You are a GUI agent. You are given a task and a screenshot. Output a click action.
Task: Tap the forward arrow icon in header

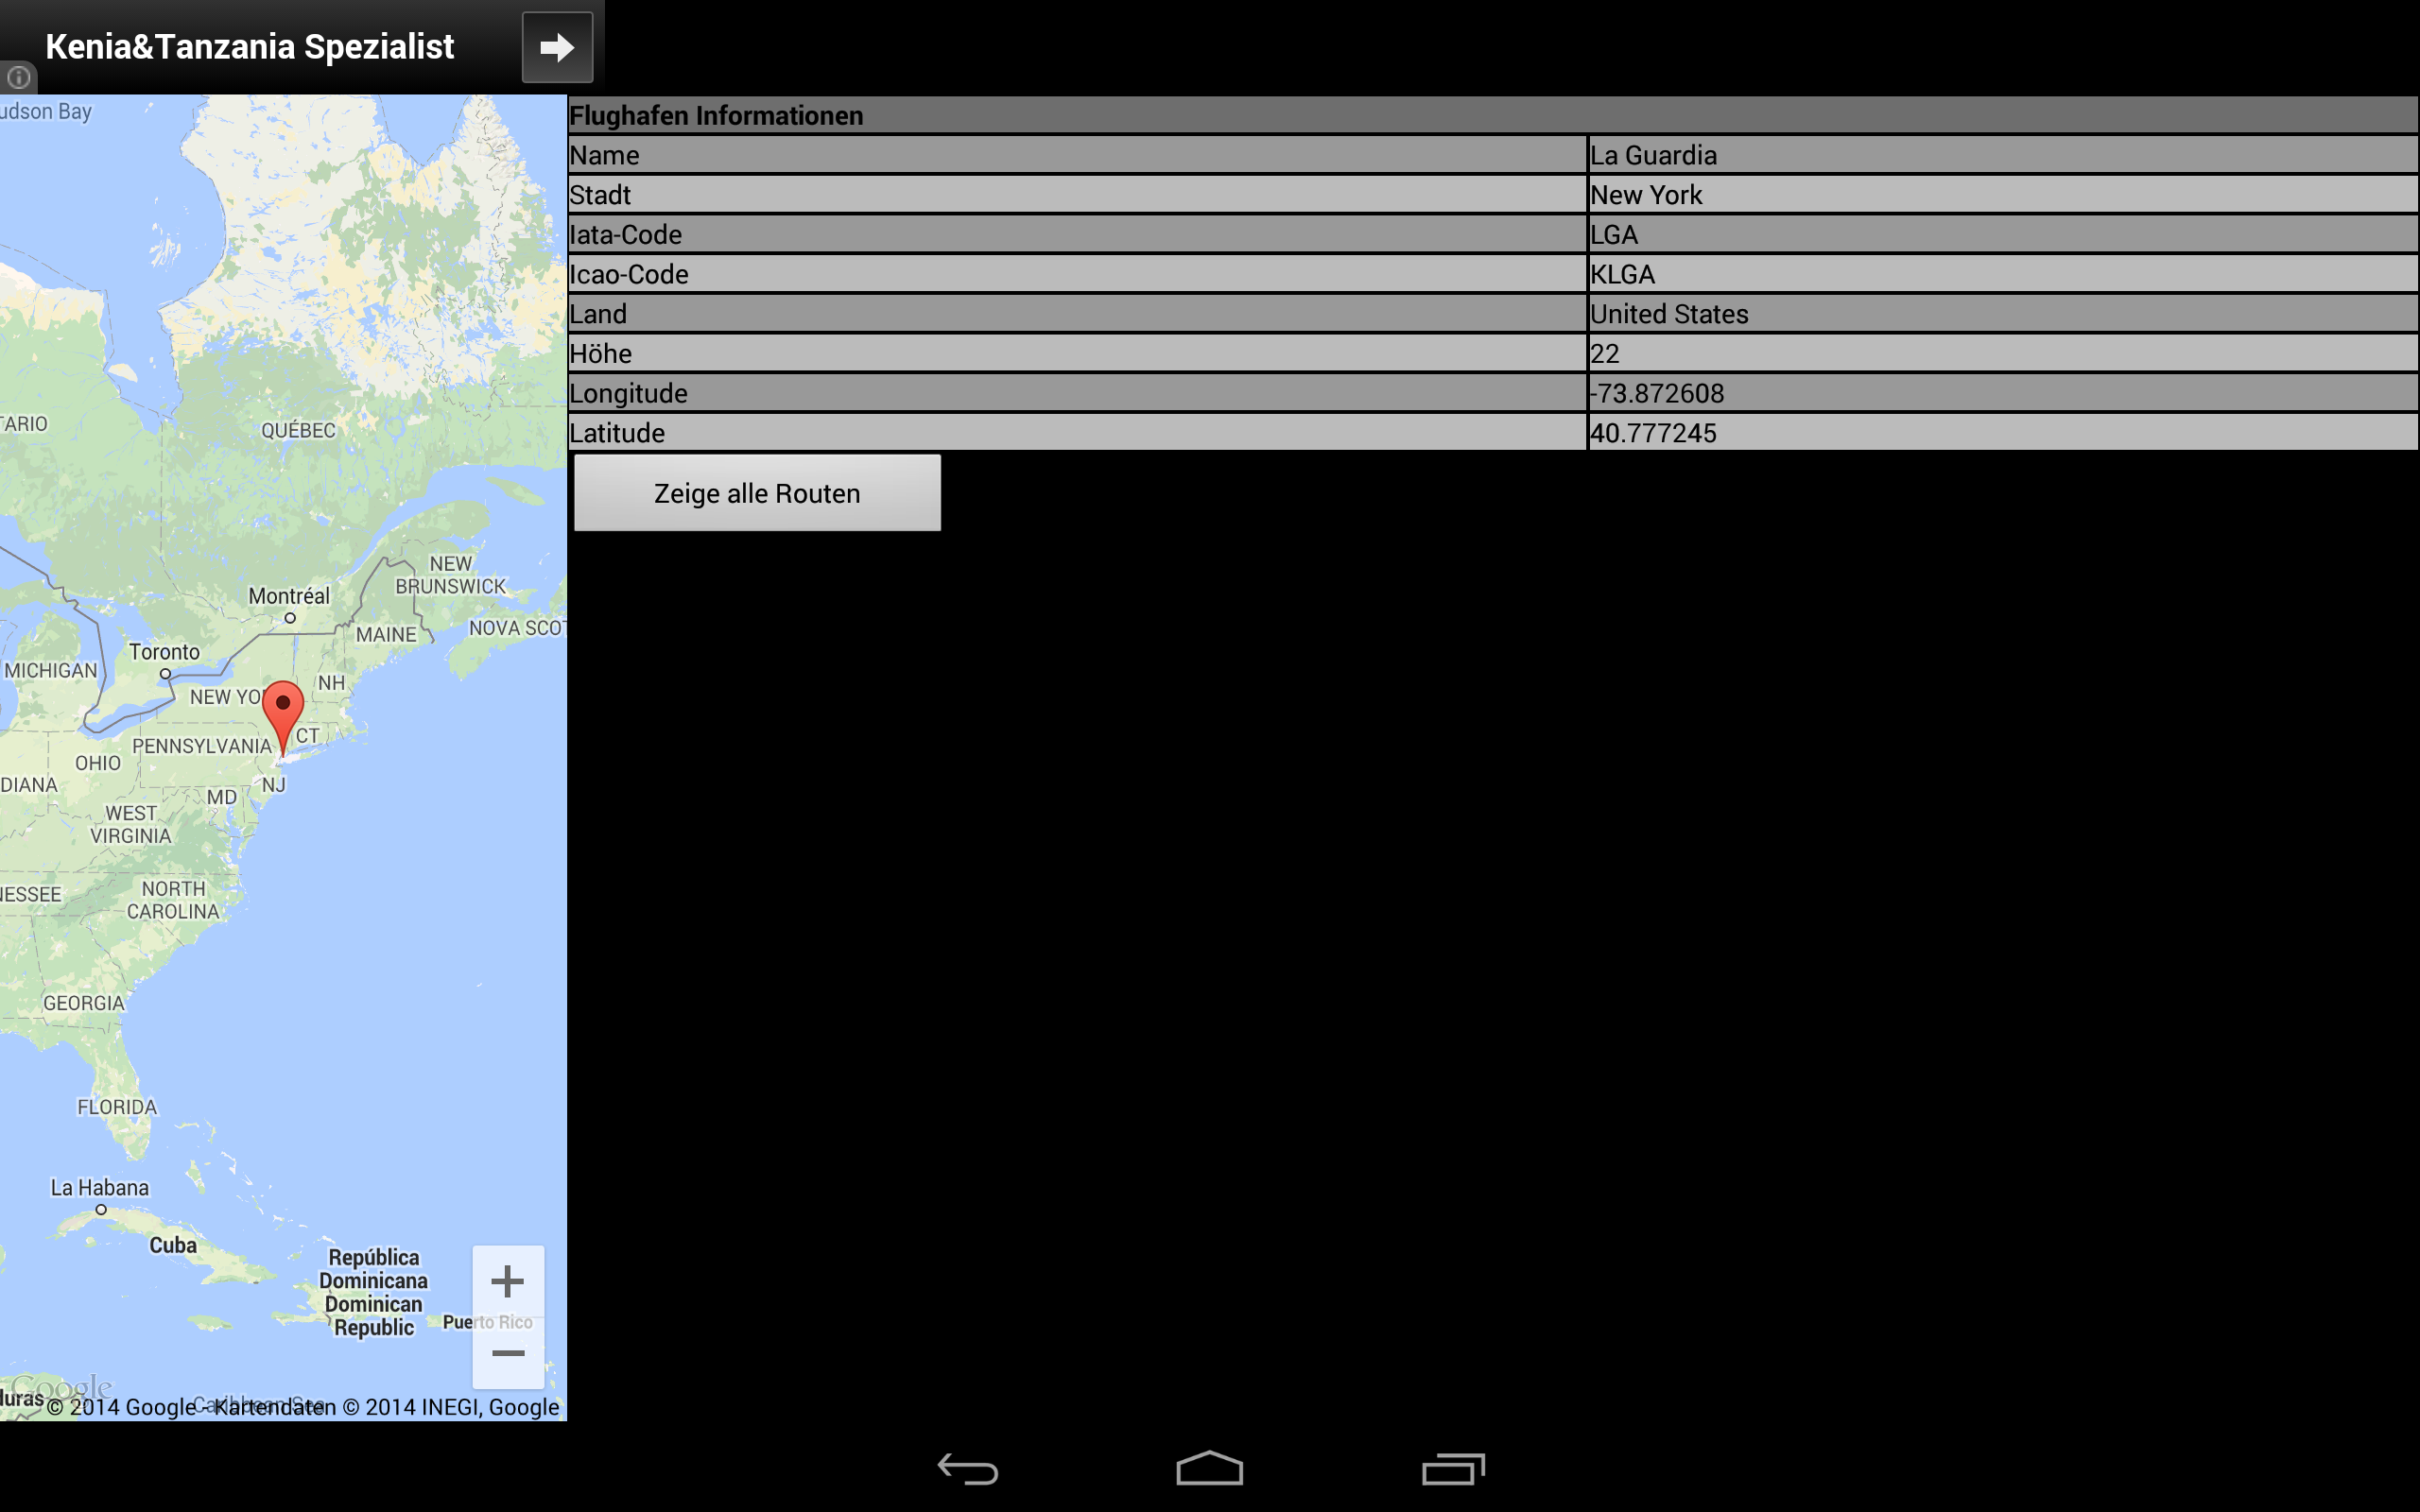[557, 47]
